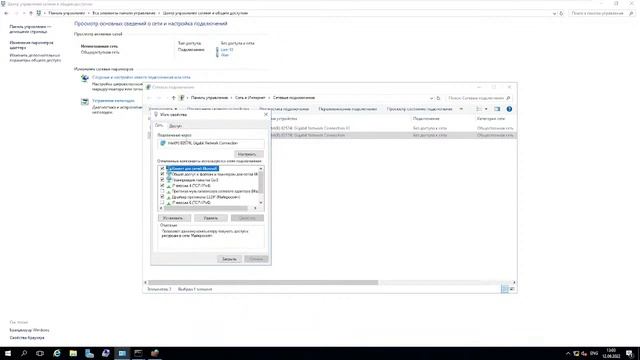Uncheck Общий доступ к файлам и принтерам checkbox
This screenshot has height=360, width=640.
162,174
